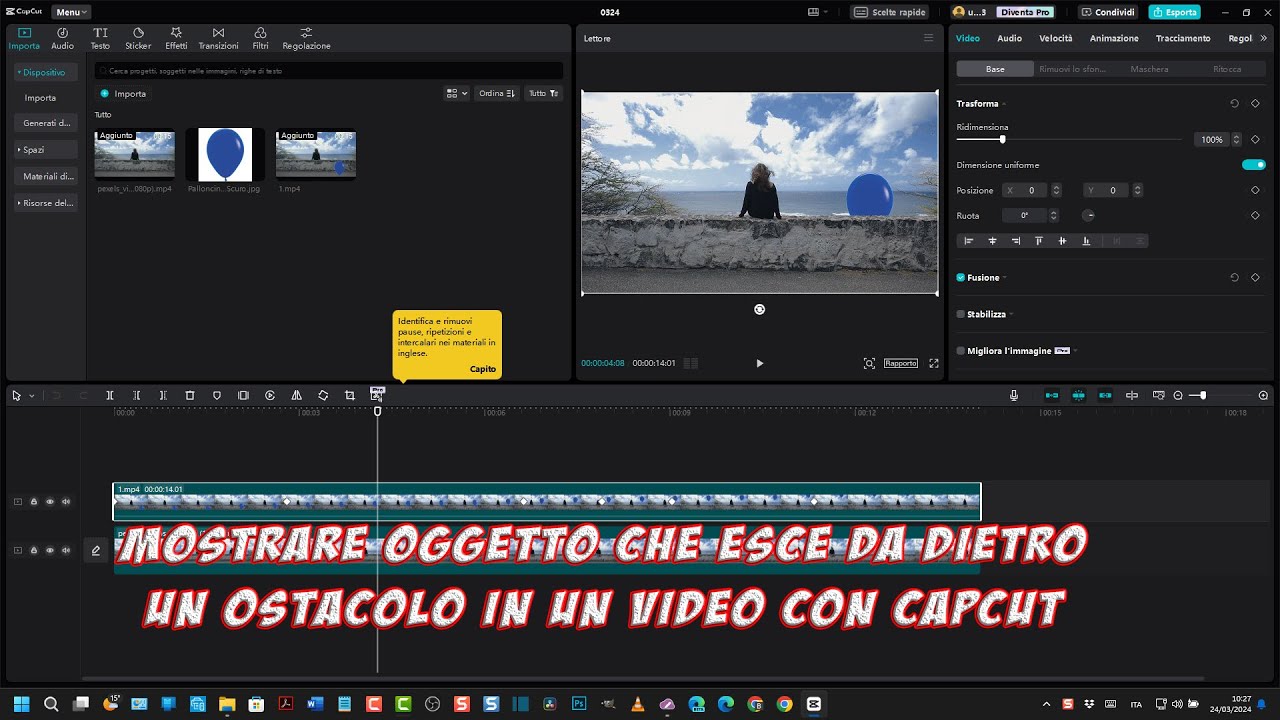Open the Transizioni tab
The height and width of the screenshot is (720, 1280).
point(218,38)
